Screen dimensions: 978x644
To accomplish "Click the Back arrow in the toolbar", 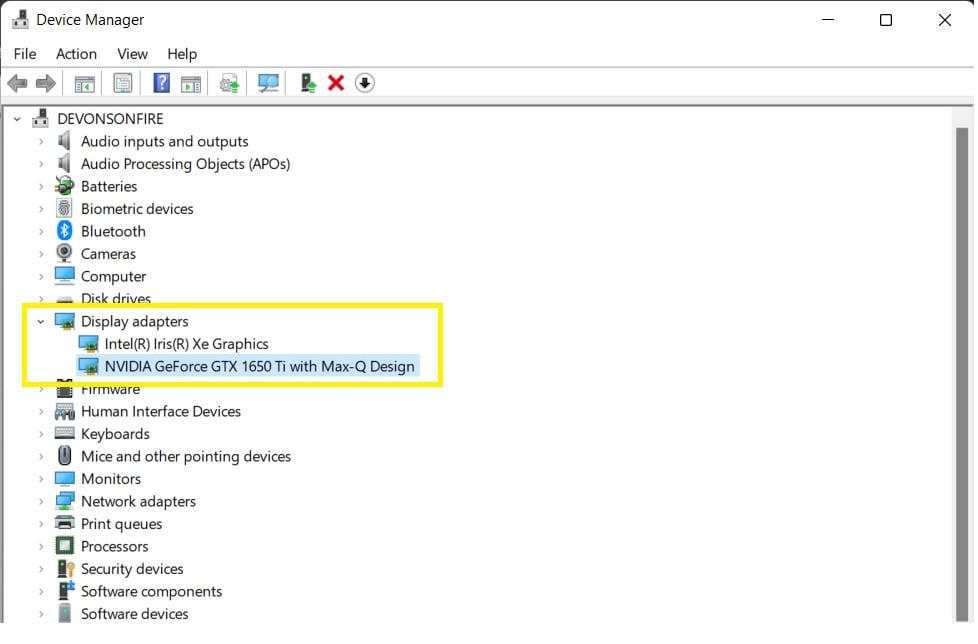I will pos(17,83).
